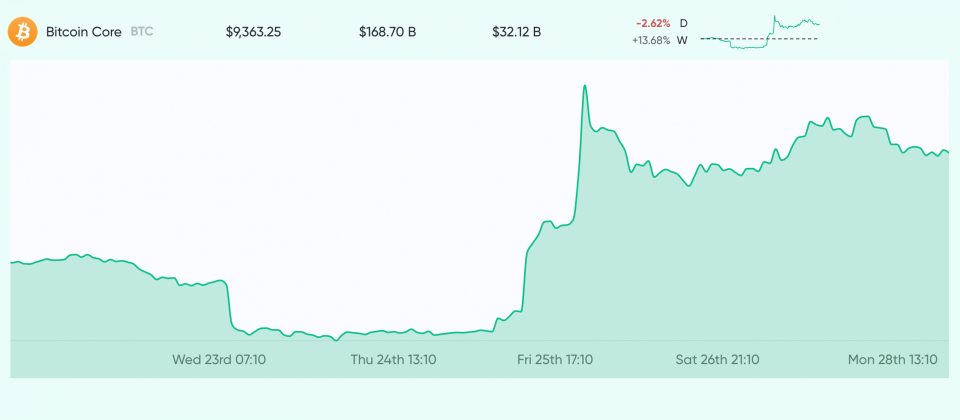This screenshot has width=960, height=420.
Task: Open the mini sparkline chart thumbnail
Action: point(760,31)
